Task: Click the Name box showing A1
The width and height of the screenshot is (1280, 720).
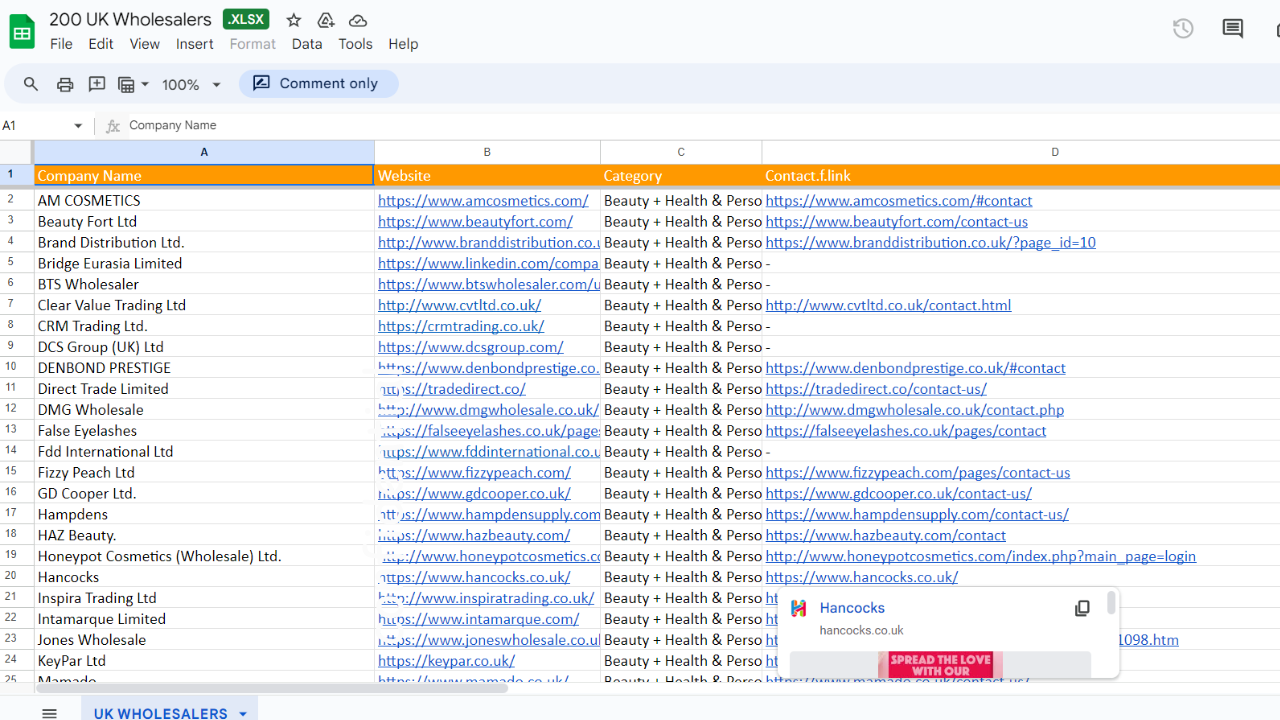Action: tap(44, 126)
